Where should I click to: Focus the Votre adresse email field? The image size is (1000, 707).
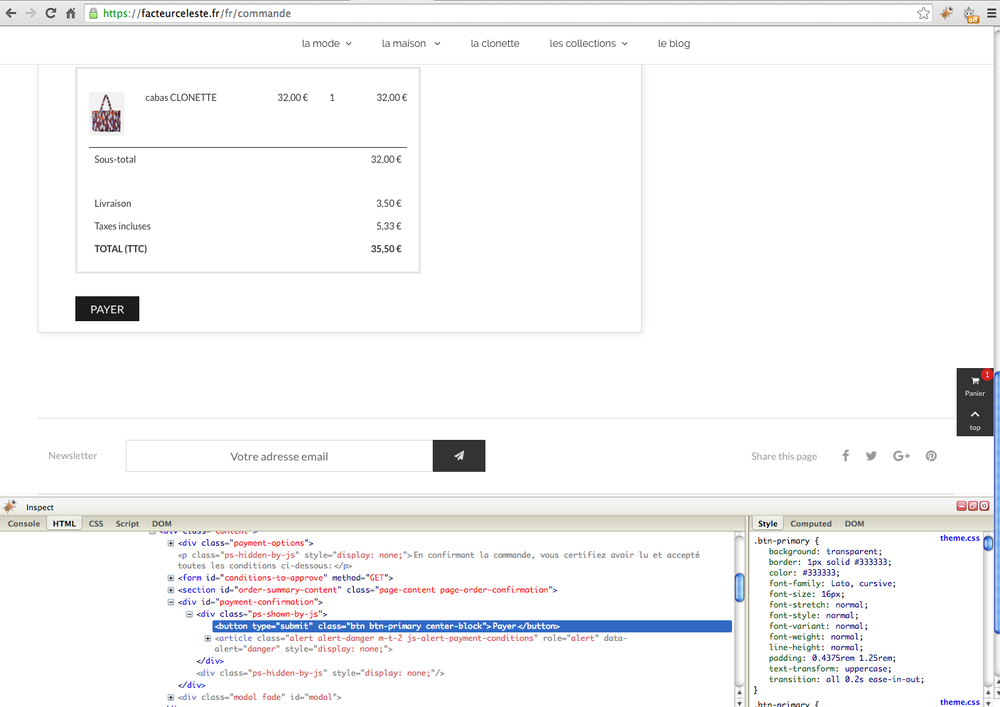(279, 456)
